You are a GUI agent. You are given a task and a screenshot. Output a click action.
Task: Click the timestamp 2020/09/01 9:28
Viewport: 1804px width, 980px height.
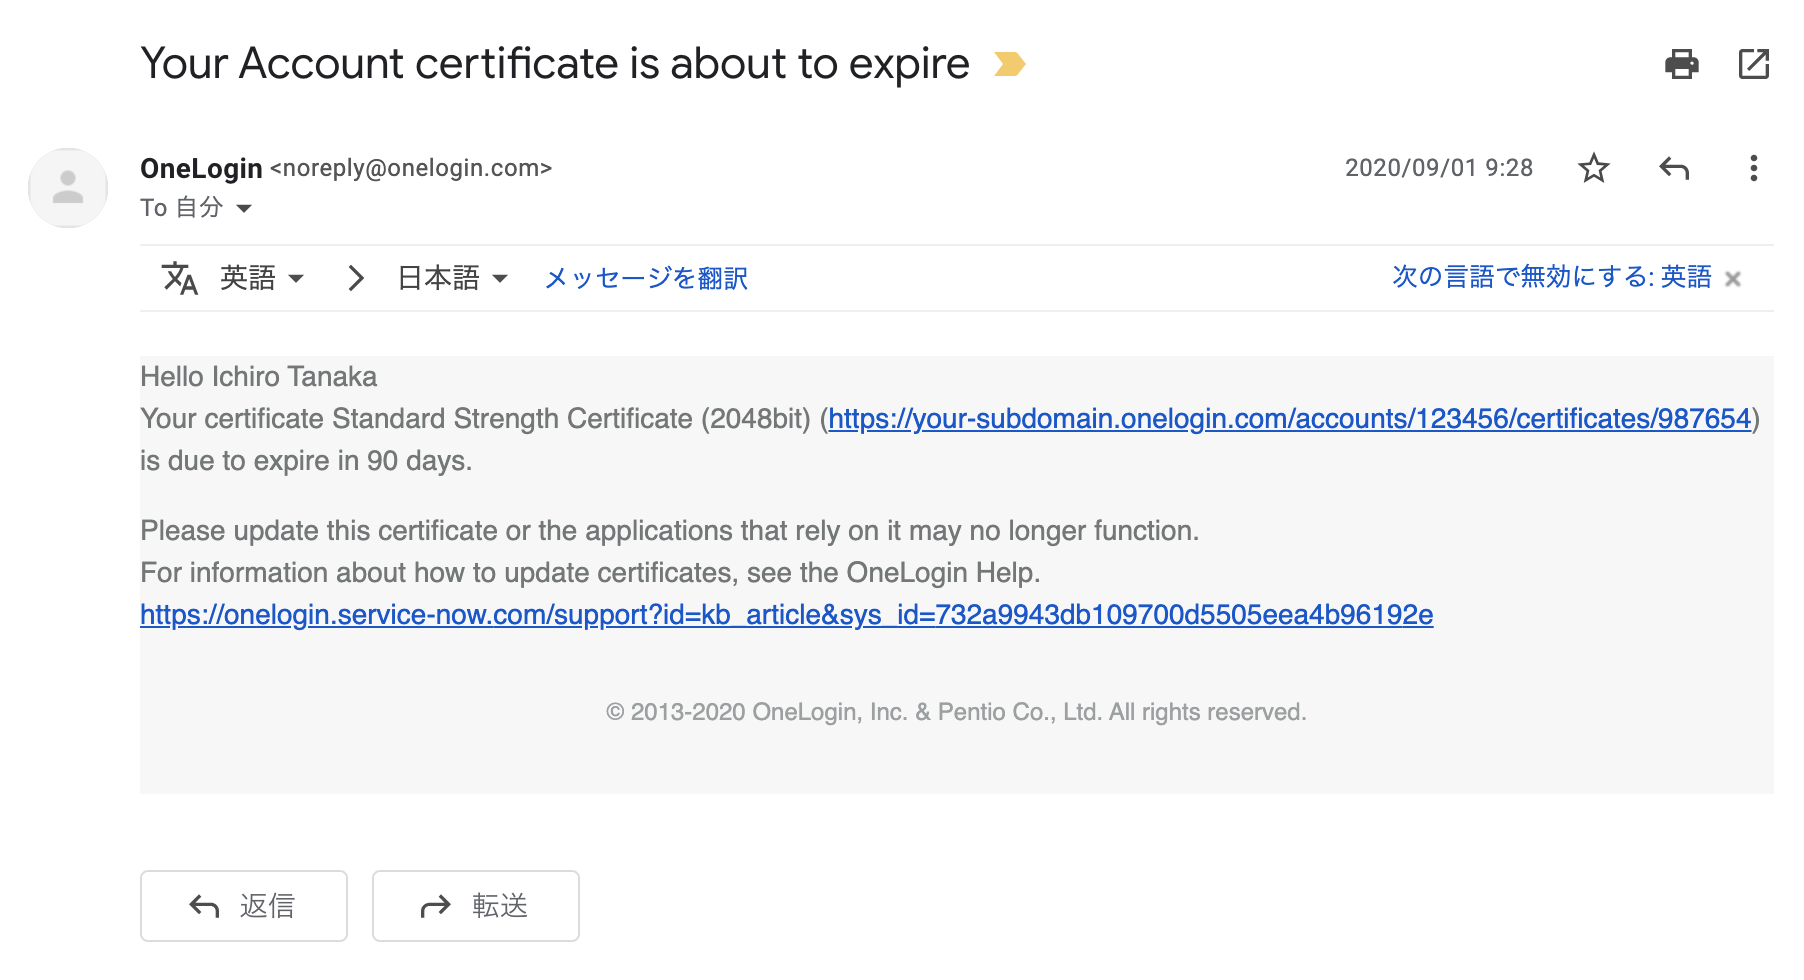point(1439,168)
